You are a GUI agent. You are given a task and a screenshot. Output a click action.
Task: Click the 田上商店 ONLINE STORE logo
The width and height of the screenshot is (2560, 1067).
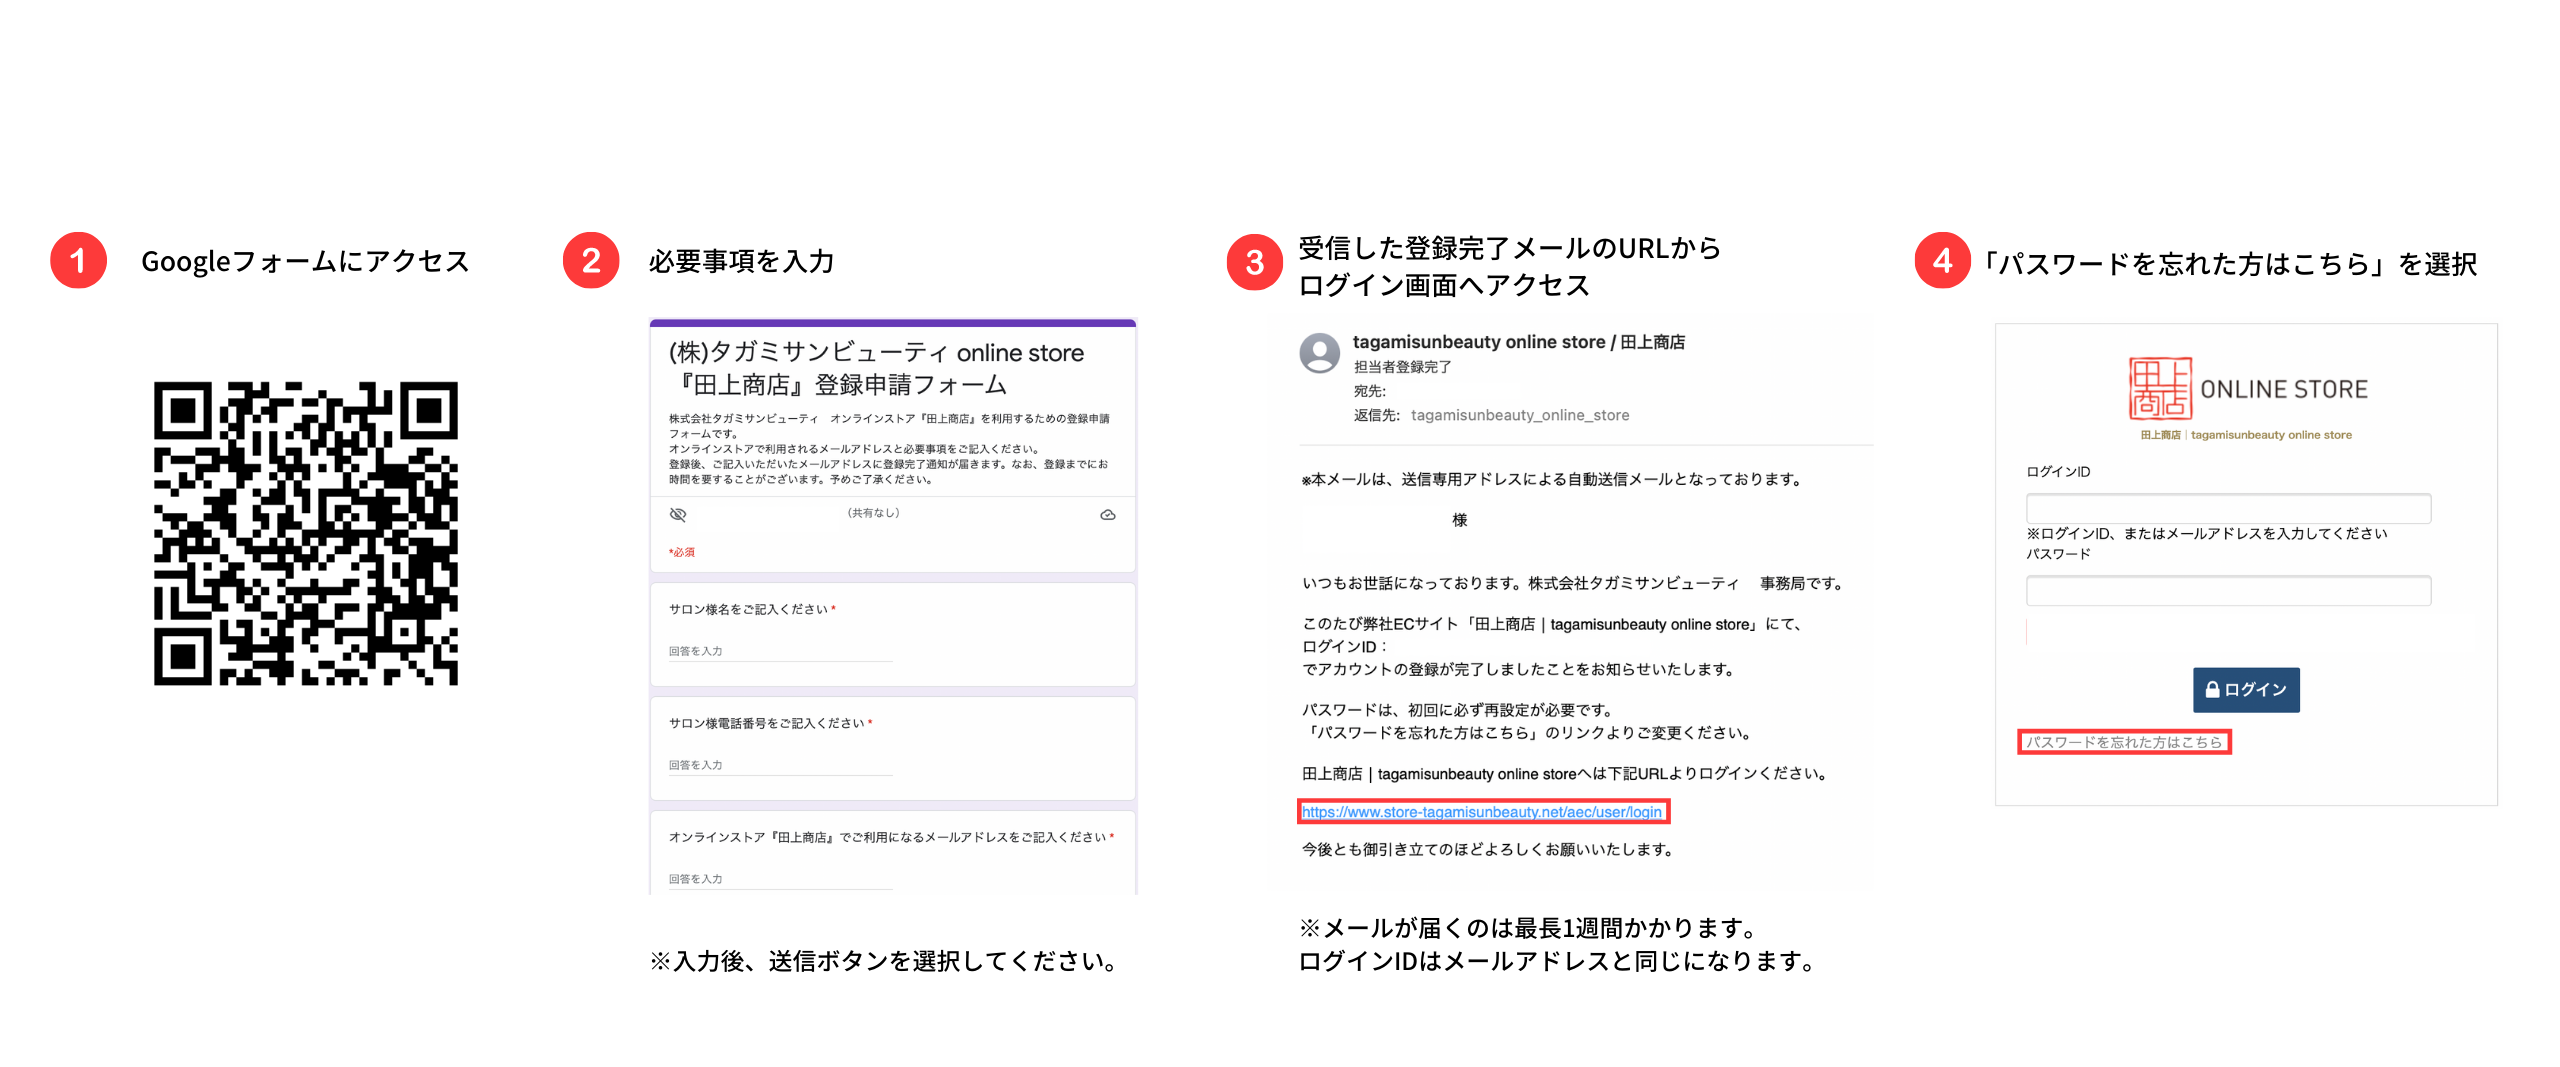click(2247, 389)
